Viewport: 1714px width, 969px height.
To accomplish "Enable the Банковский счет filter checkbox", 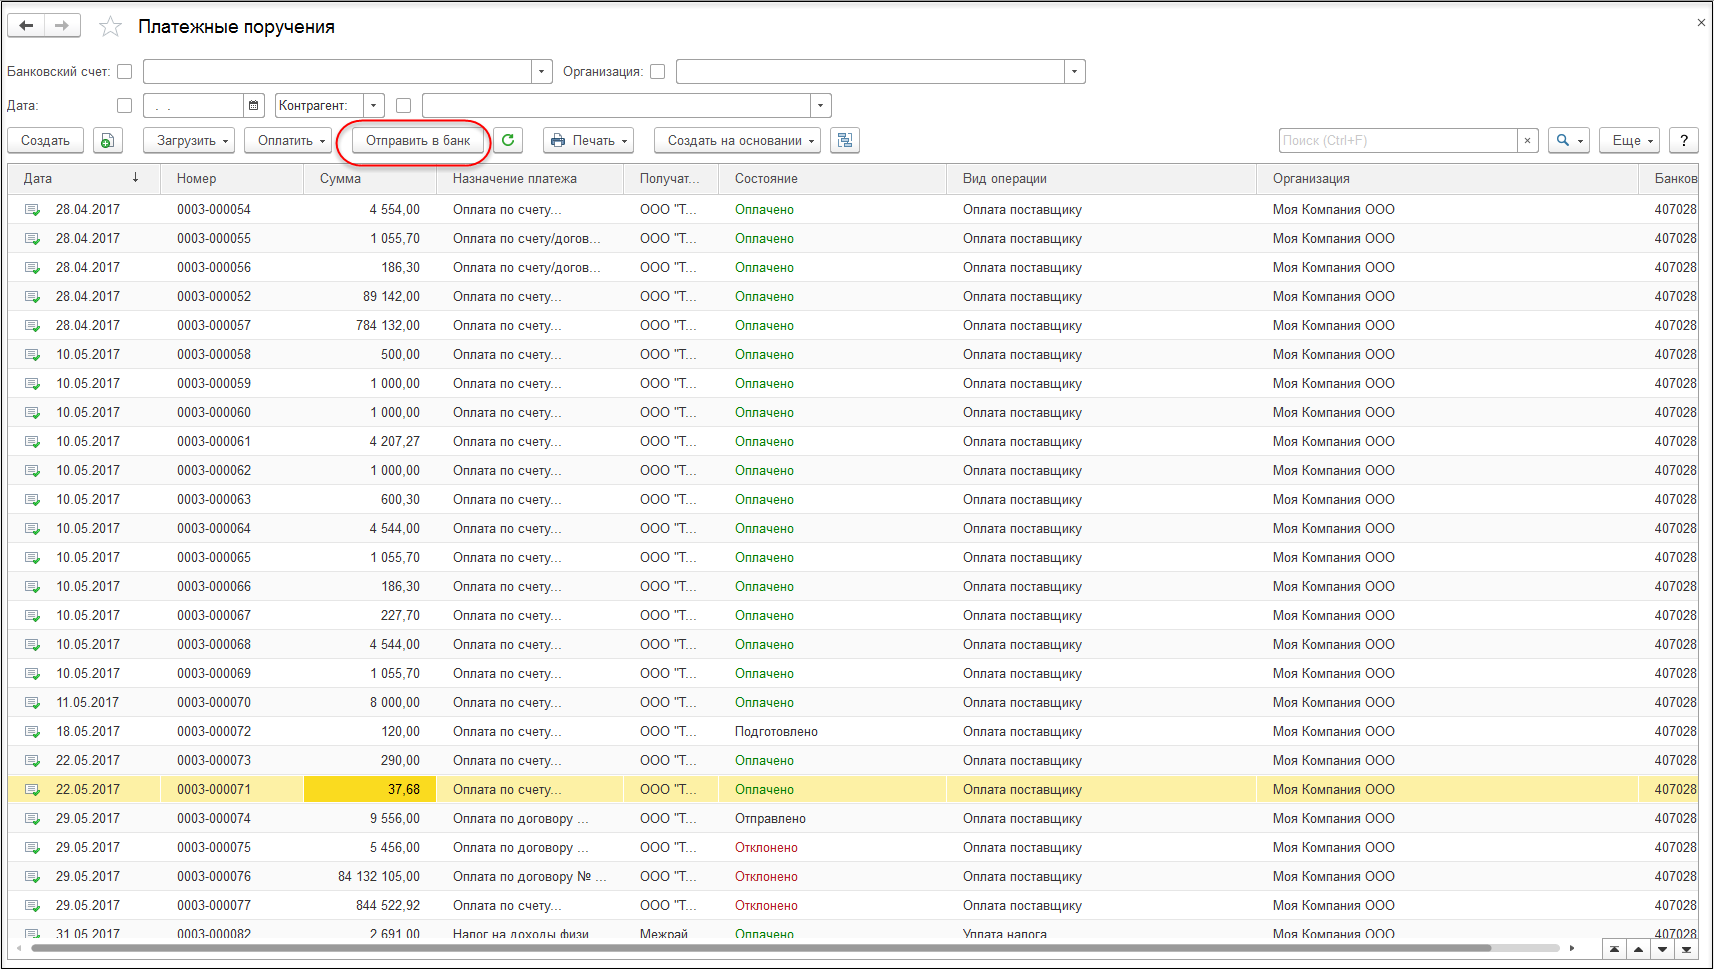I will tap(125, 72).
